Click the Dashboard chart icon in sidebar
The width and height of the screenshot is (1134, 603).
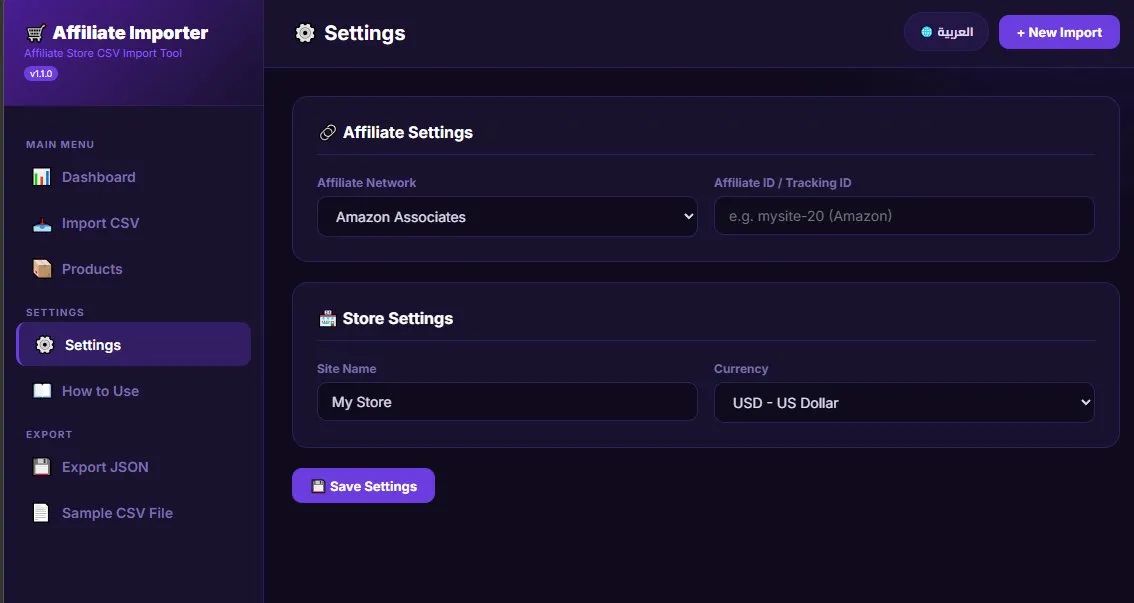coord(41,177)
